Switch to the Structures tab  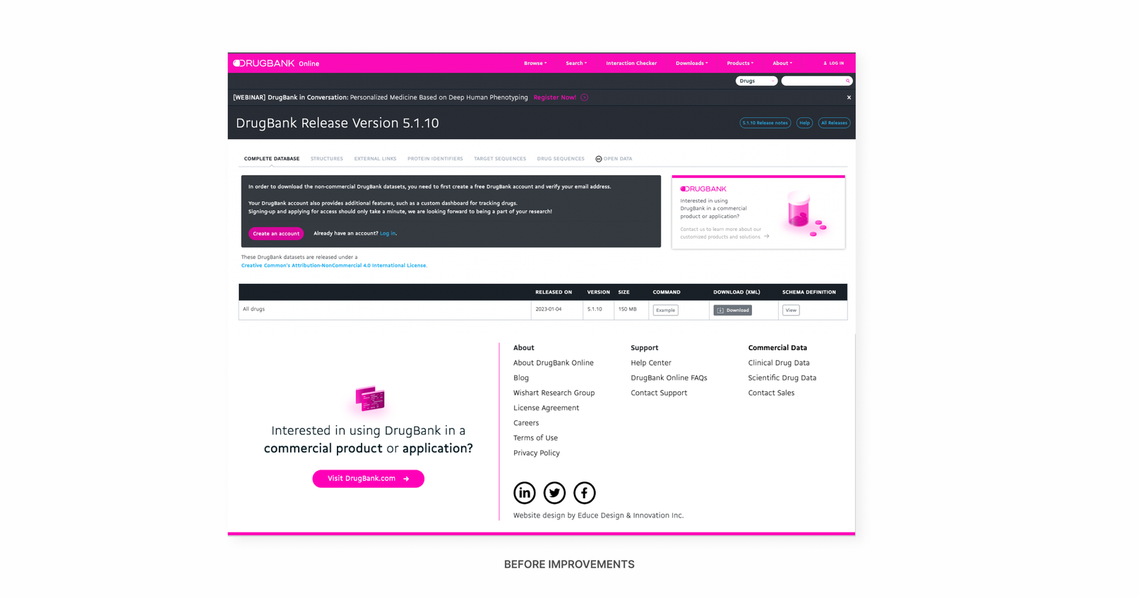coord(327,158)
